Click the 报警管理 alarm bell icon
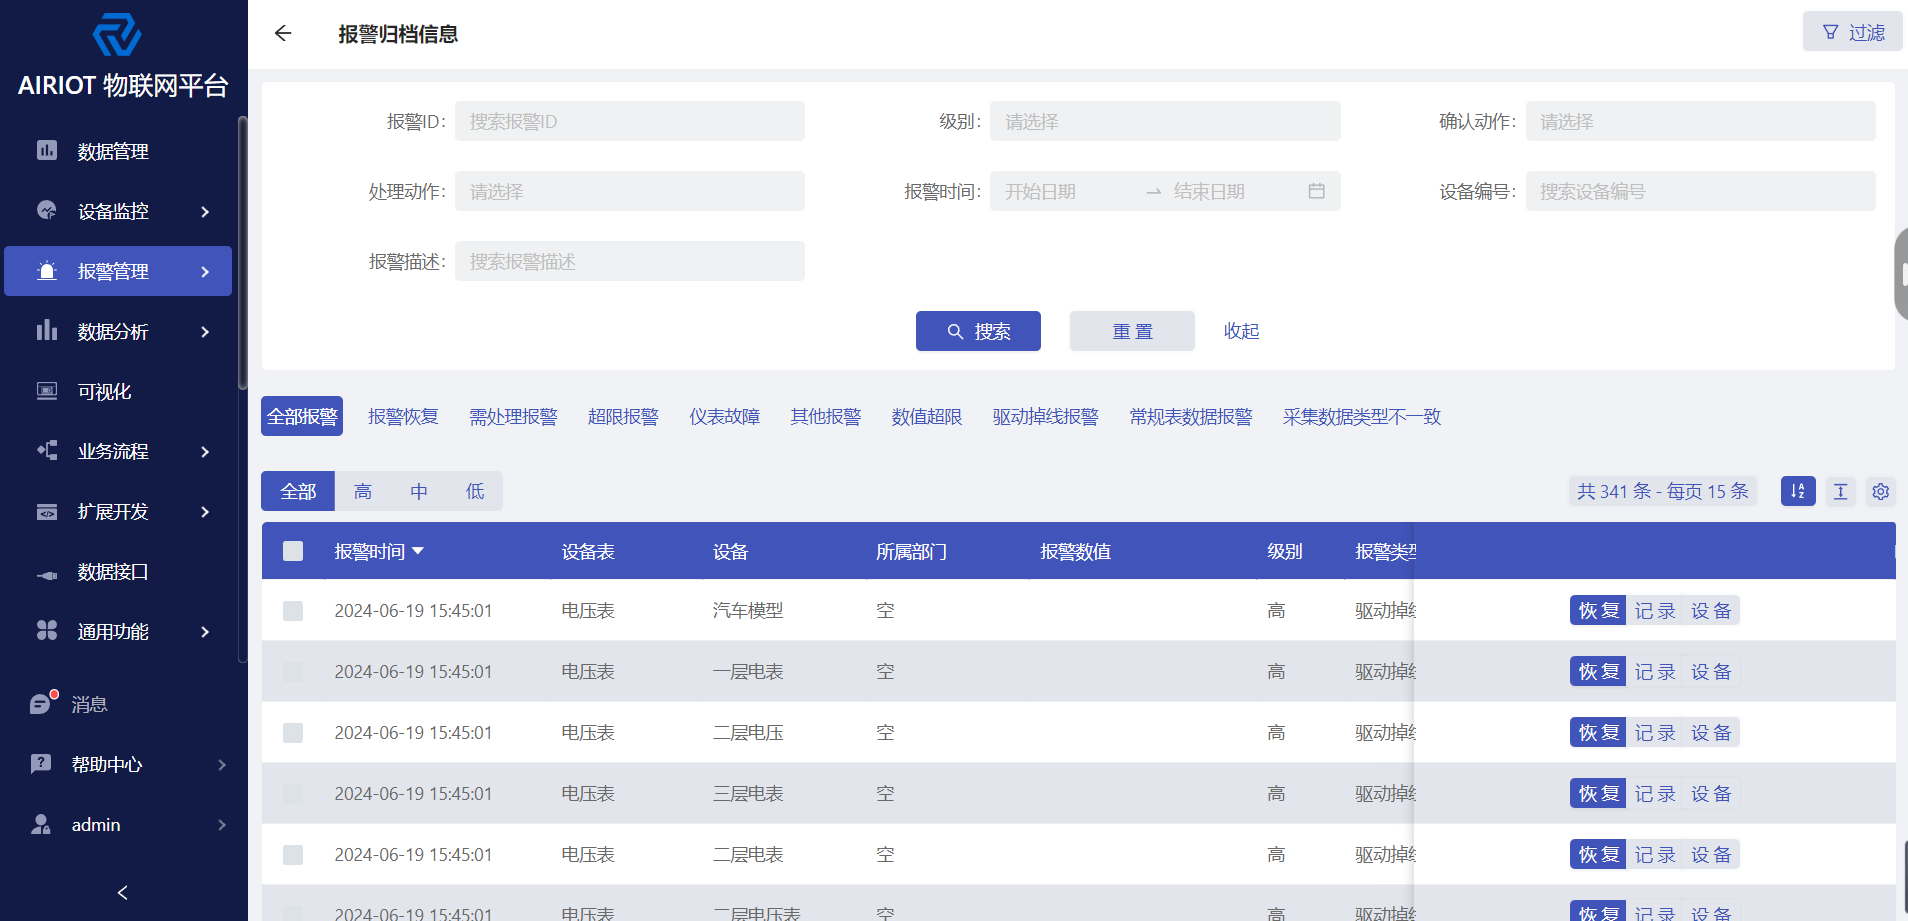 pos(47,270)
